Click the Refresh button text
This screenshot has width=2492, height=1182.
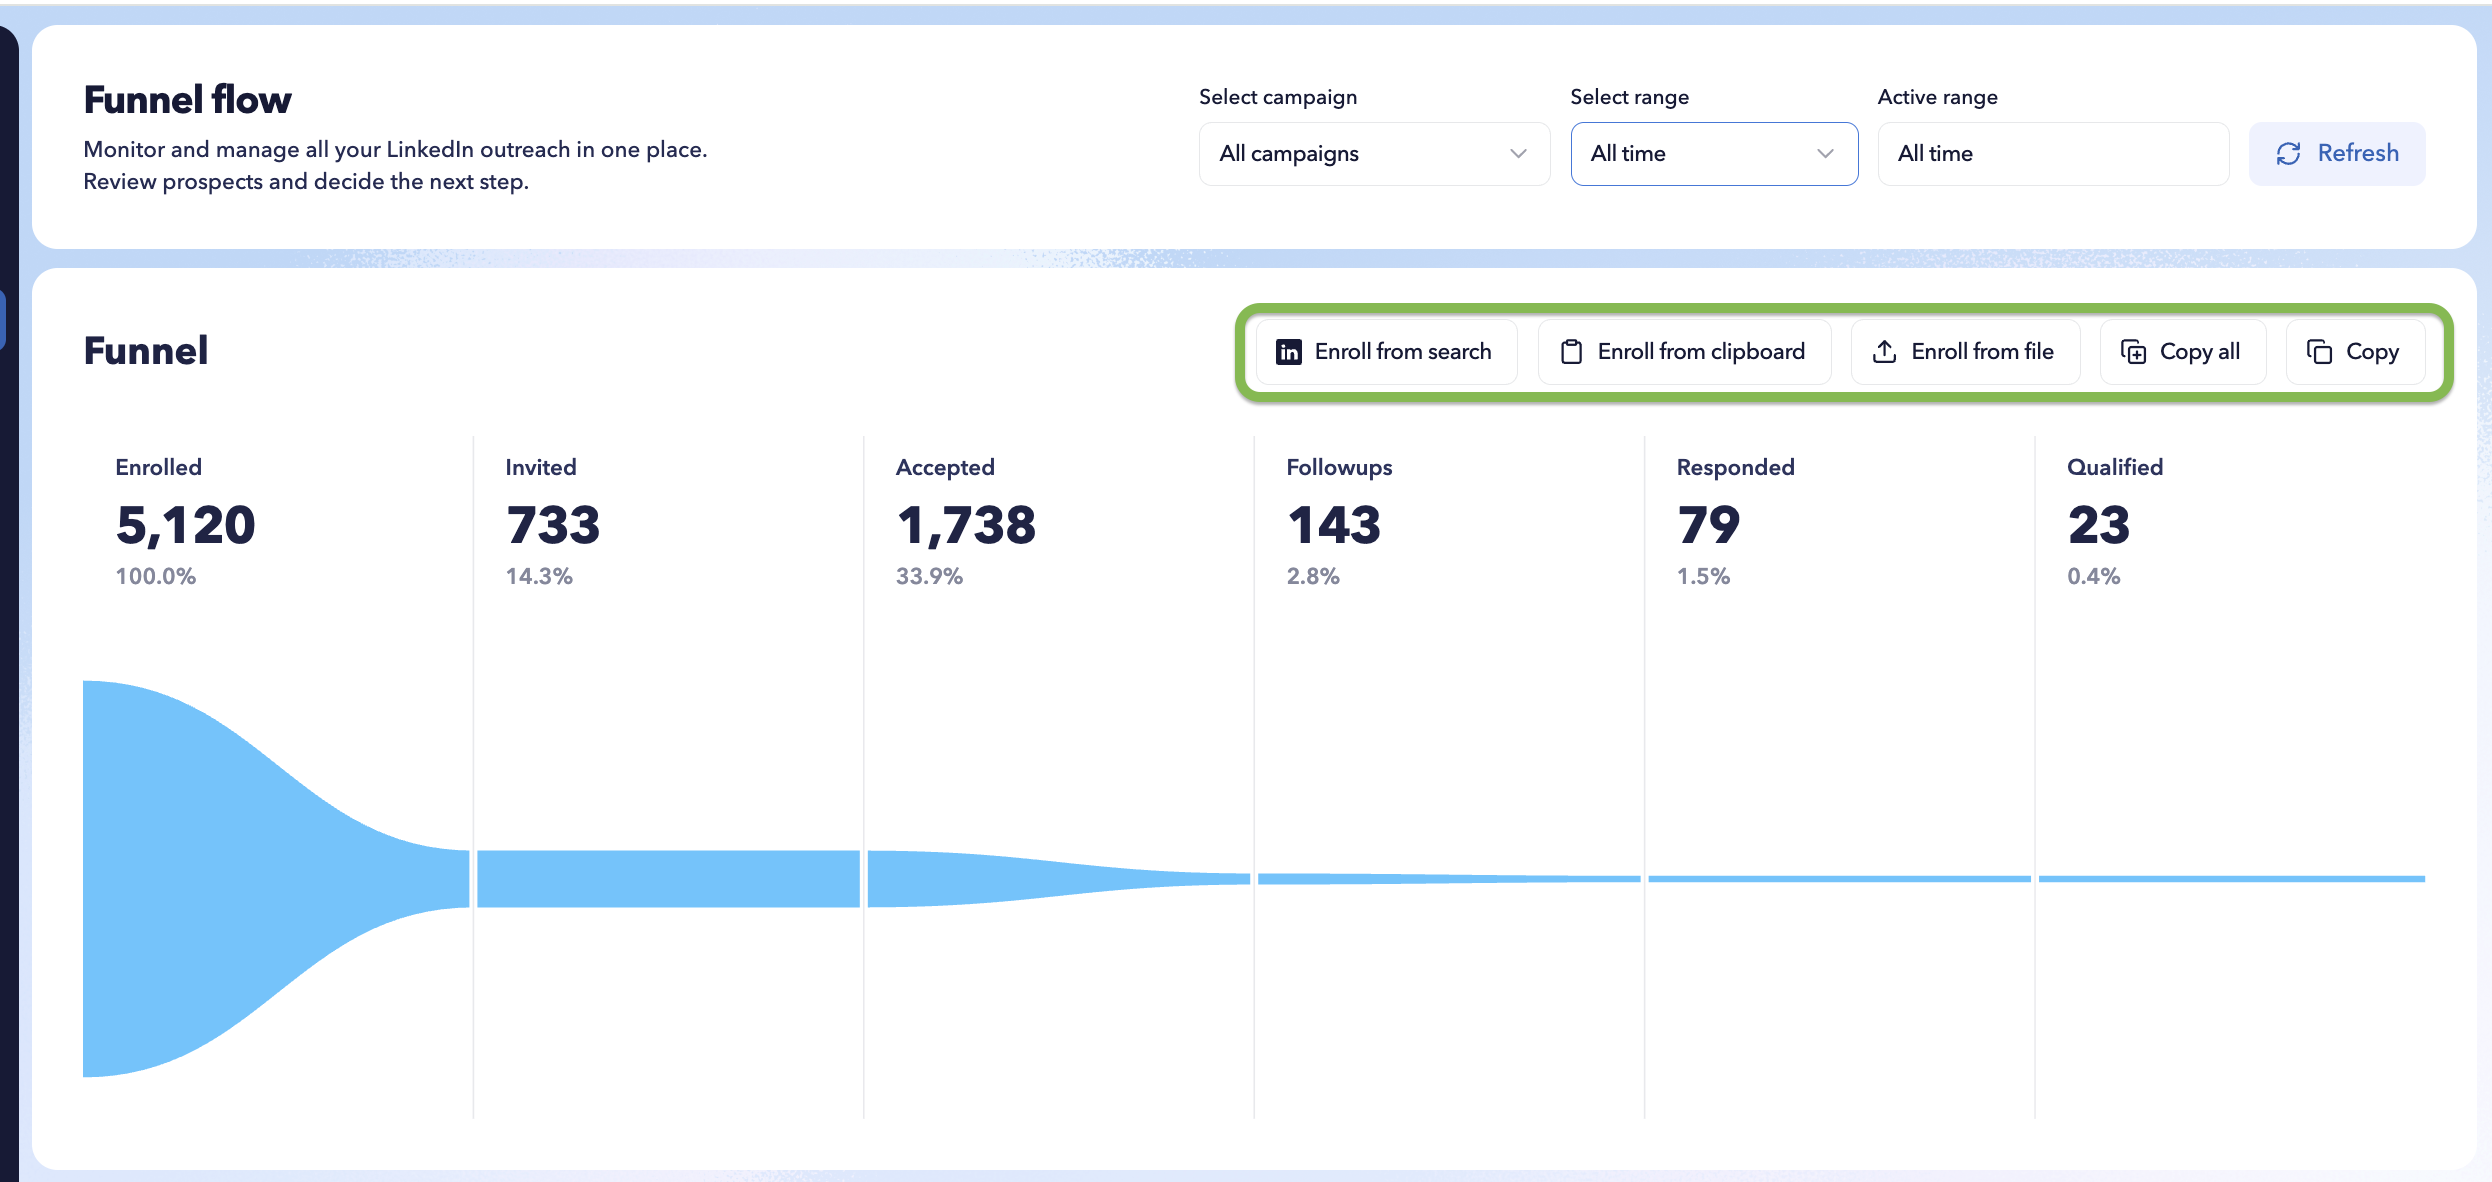[x=2358, y=153]
